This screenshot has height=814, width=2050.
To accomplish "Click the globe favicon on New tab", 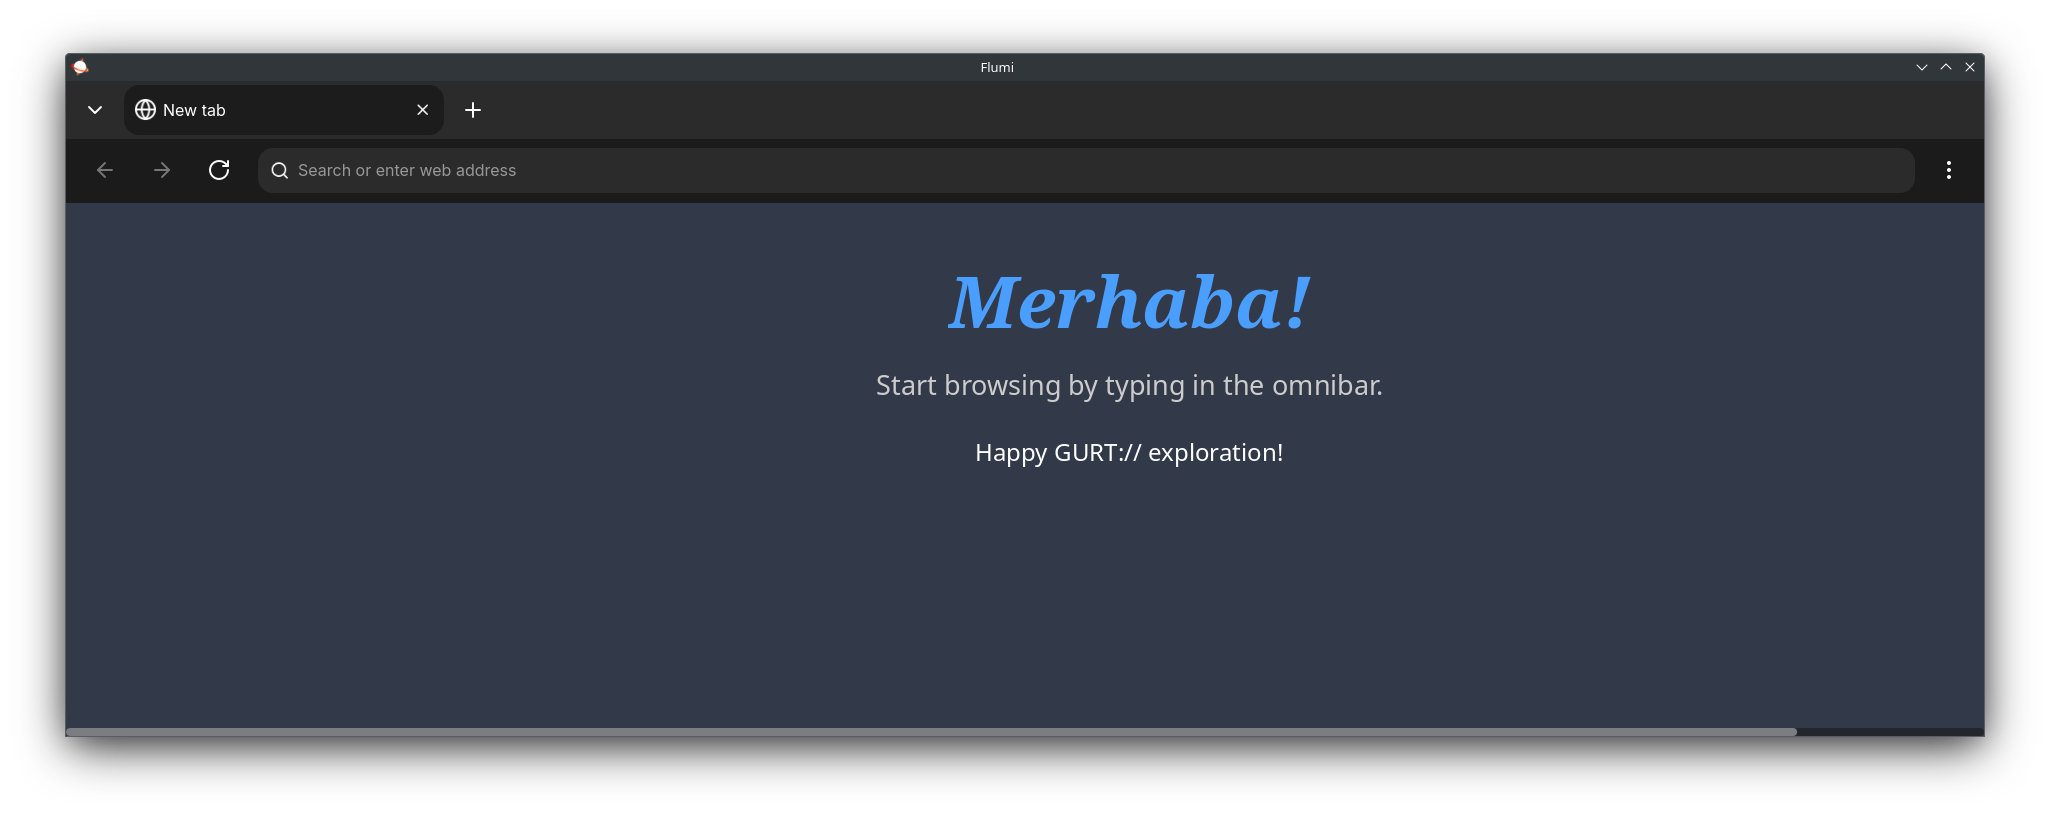I will point(146,110).
